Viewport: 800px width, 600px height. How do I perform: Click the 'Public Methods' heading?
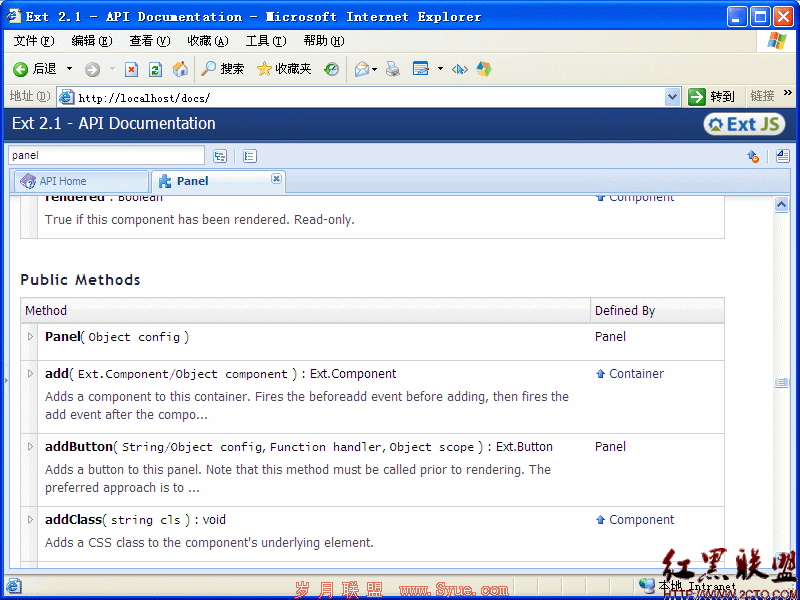click(x=80, y=280)
